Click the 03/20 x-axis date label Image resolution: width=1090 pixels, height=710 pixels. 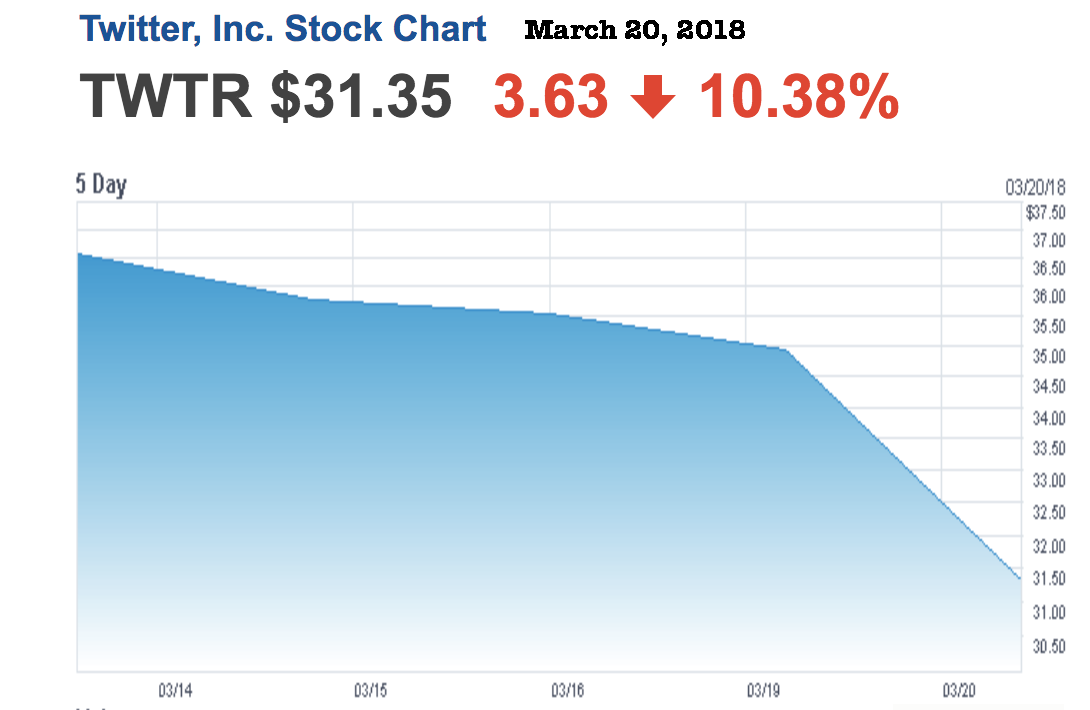click(959, 690)
